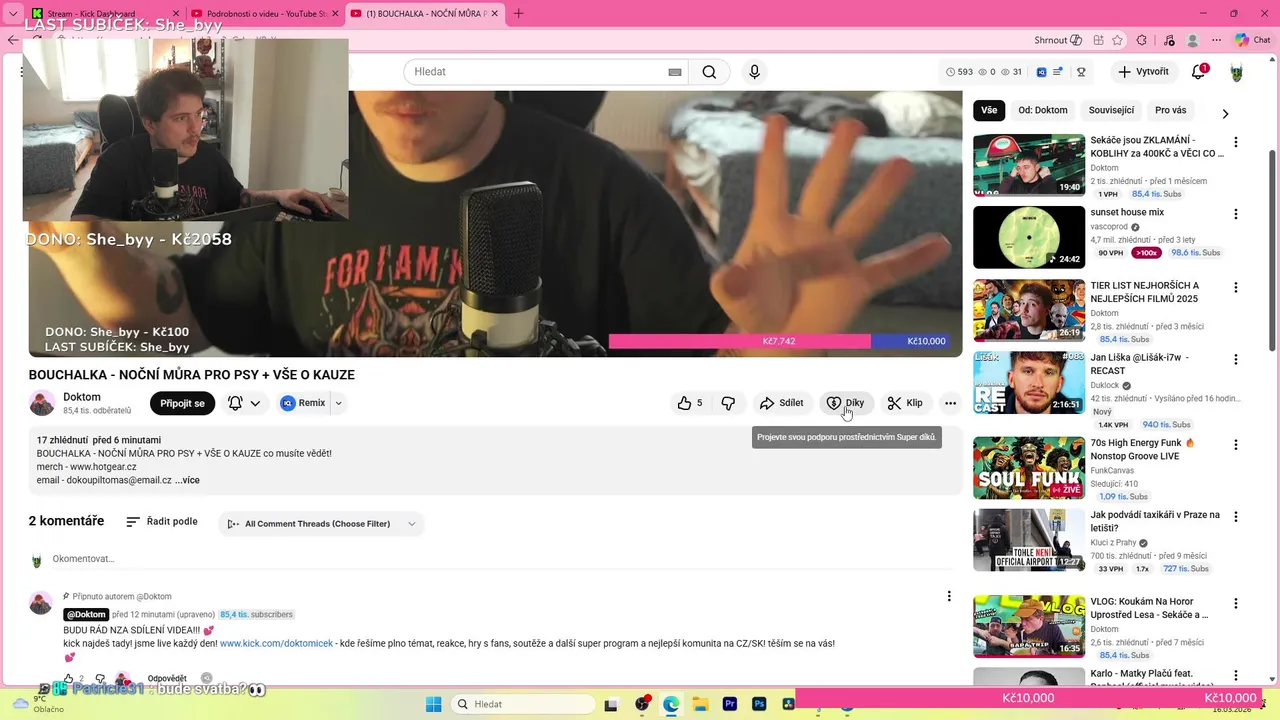Image resolution: width=1280 pixels, height=720 pixels.
Task: Select the Související filter chip
Action: [1111, 110]
